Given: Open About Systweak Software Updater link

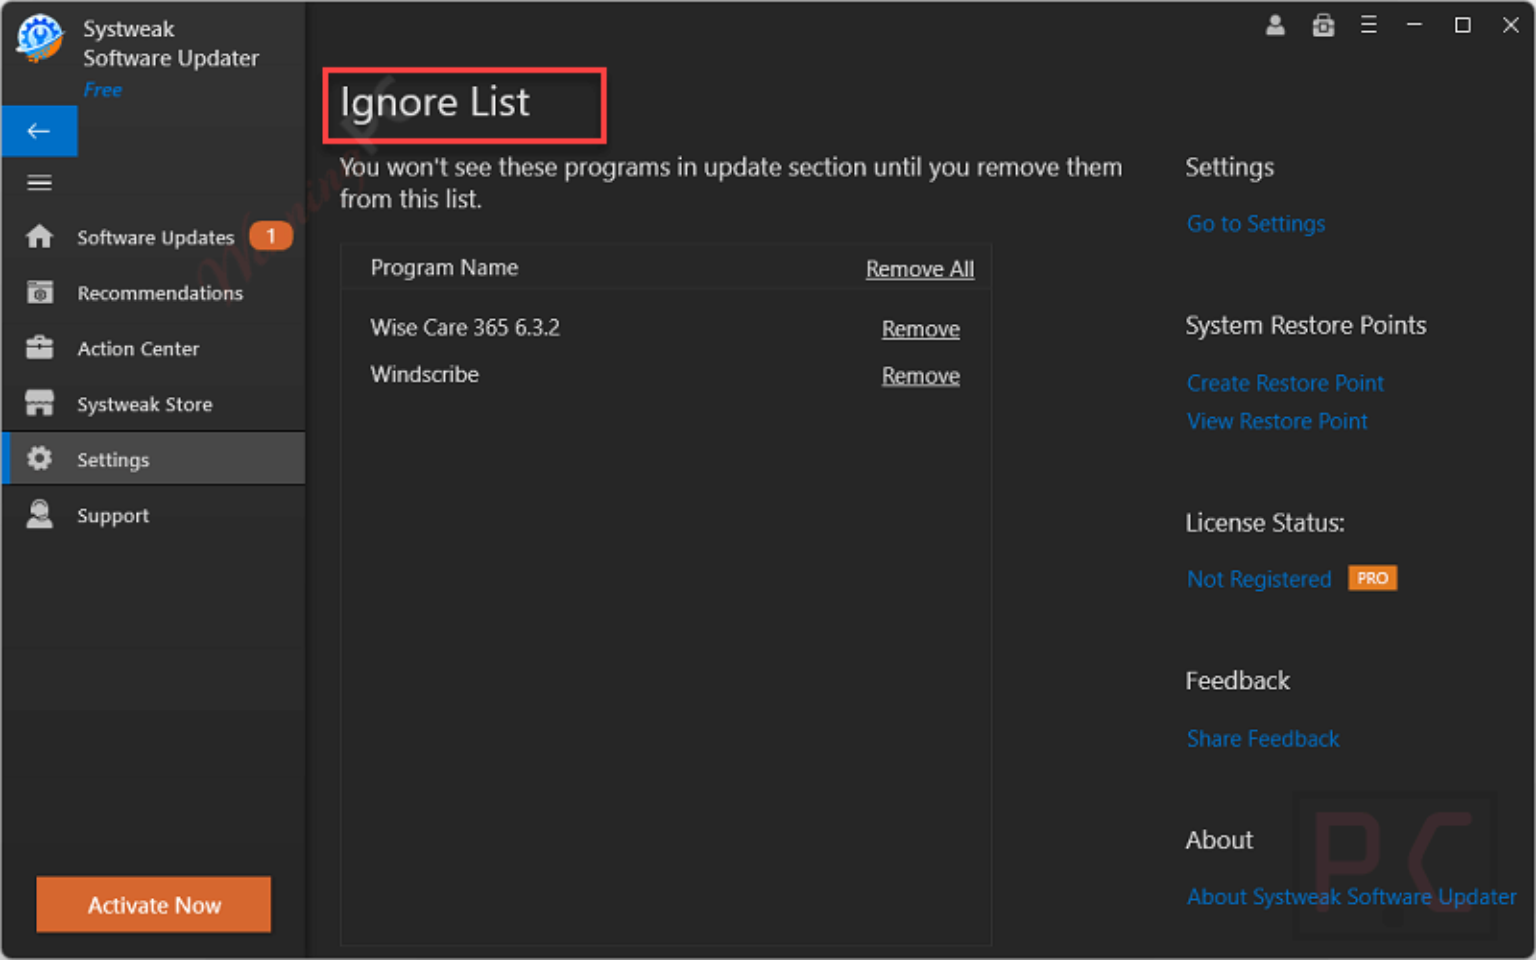Looking at the screenshot, I should click(1351, 897).
